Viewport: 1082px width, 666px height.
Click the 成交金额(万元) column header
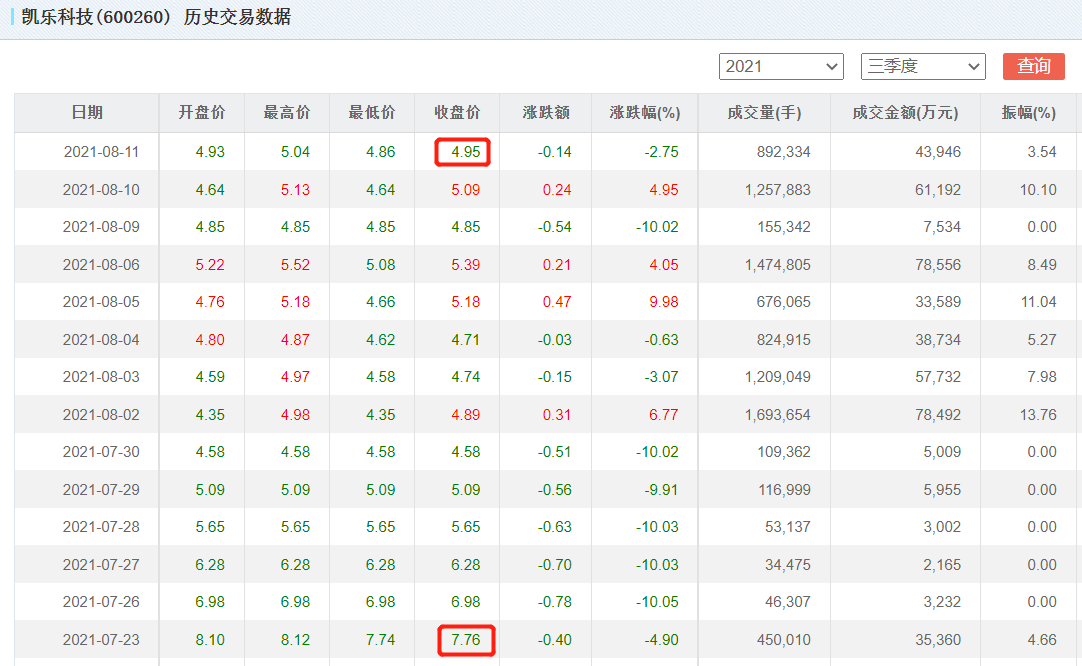click(905, 112)
